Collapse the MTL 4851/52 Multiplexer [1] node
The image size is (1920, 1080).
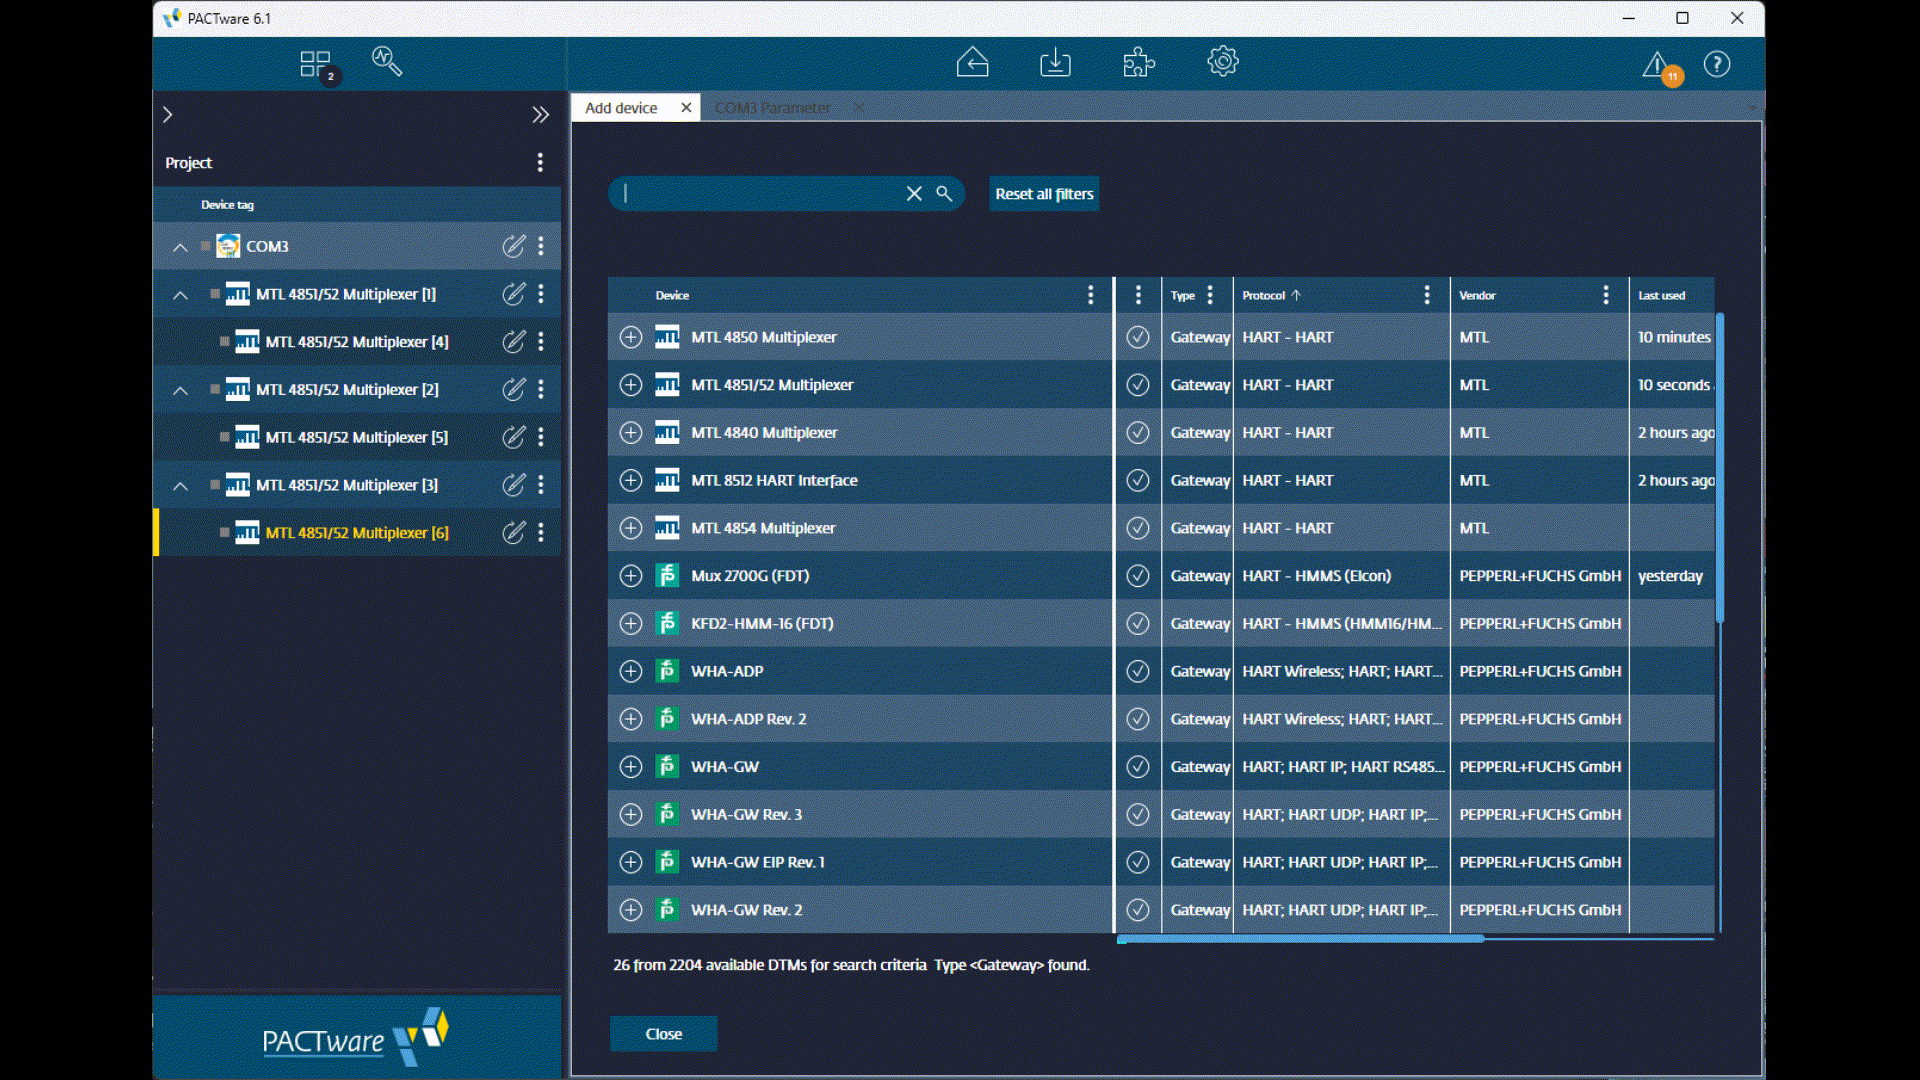180,295
